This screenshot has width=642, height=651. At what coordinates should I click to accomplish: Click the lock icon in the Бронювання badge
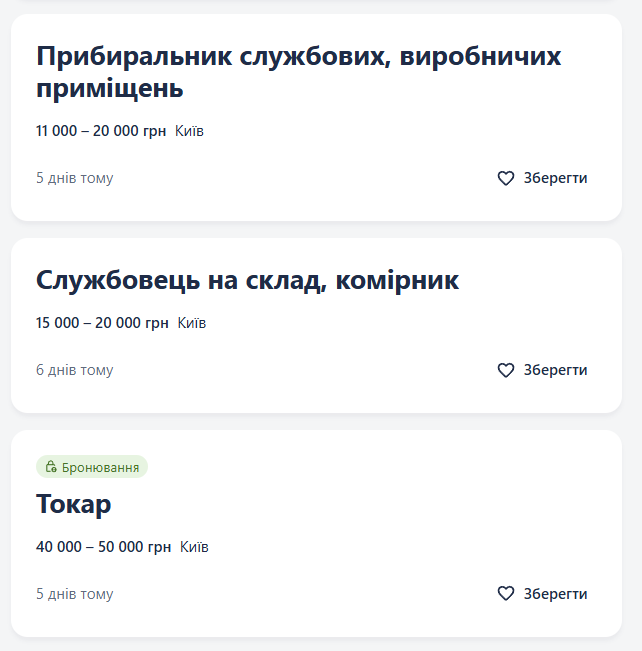point(51,467)
